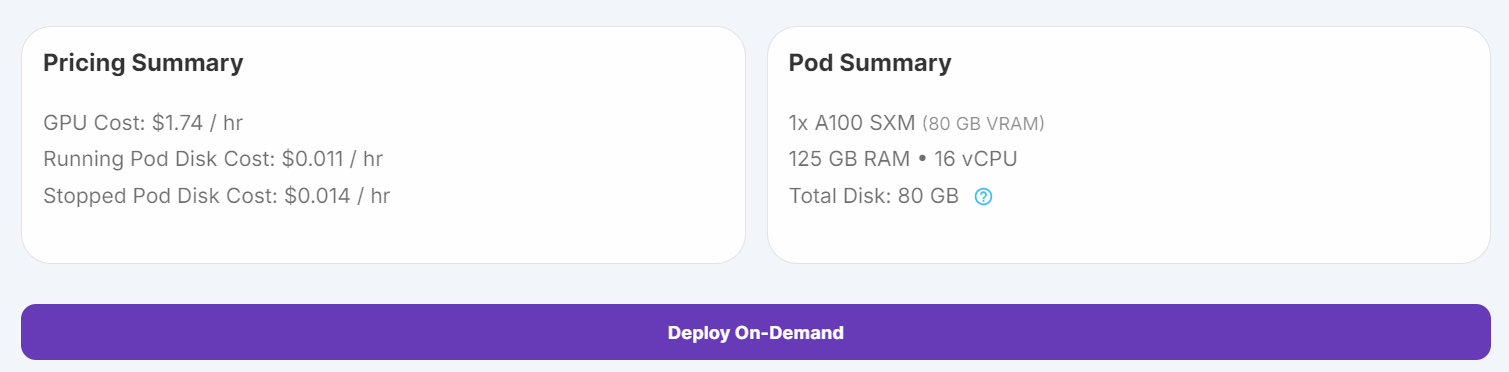Click the help icon beside Total Disk
1509x372 pixels.
983,197
